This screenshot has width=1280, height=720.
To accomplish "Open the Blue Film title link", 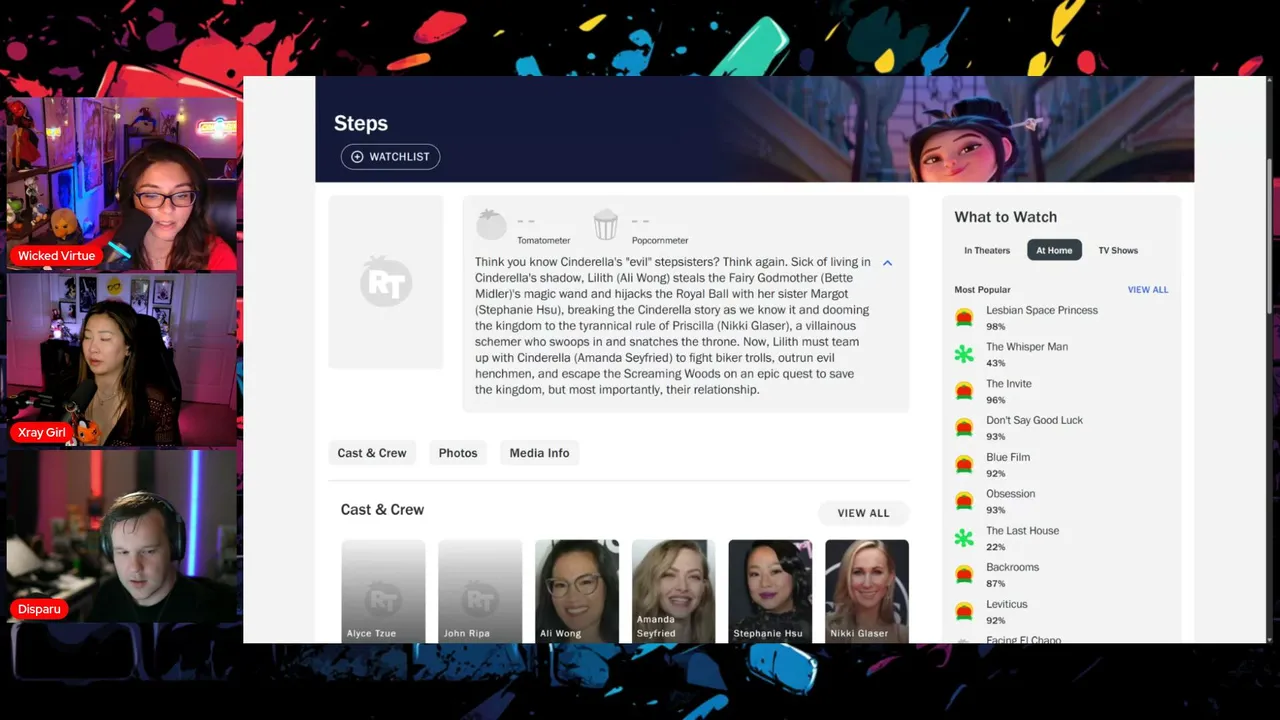I will [x=1008, y=457].
